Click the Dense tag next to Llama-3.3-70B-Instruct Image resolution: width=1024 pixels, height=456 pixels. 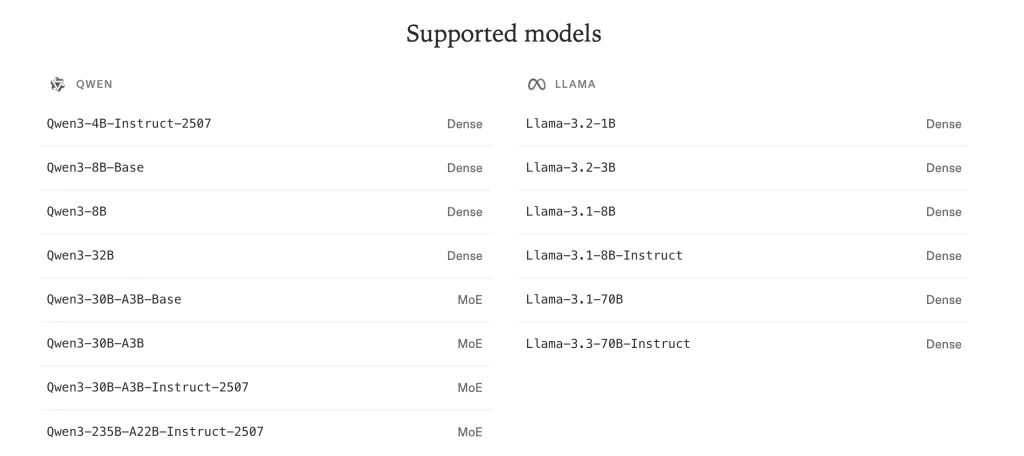pos(943,344)
